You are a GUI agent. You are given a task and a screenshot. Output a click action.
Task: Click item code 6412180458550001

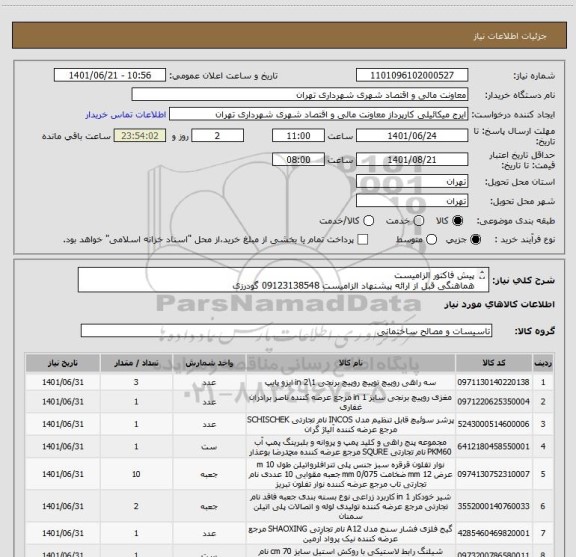coord(493,446)
